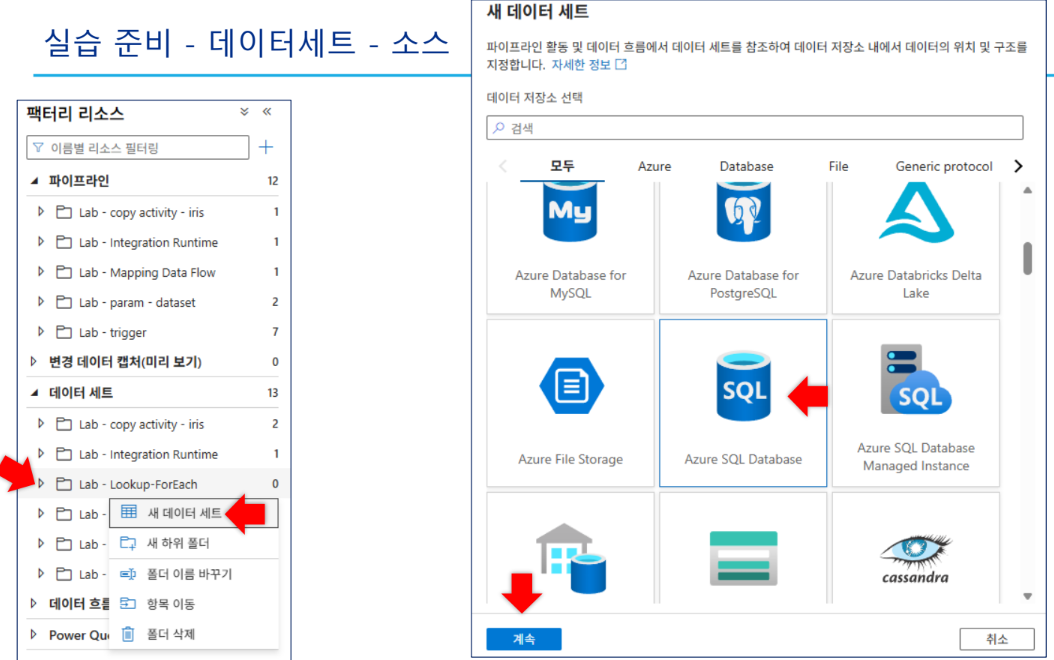Choose 폴더 이름 바꾸기 menu entry
Screen dimensions: 1054x660
coord(194,574)
